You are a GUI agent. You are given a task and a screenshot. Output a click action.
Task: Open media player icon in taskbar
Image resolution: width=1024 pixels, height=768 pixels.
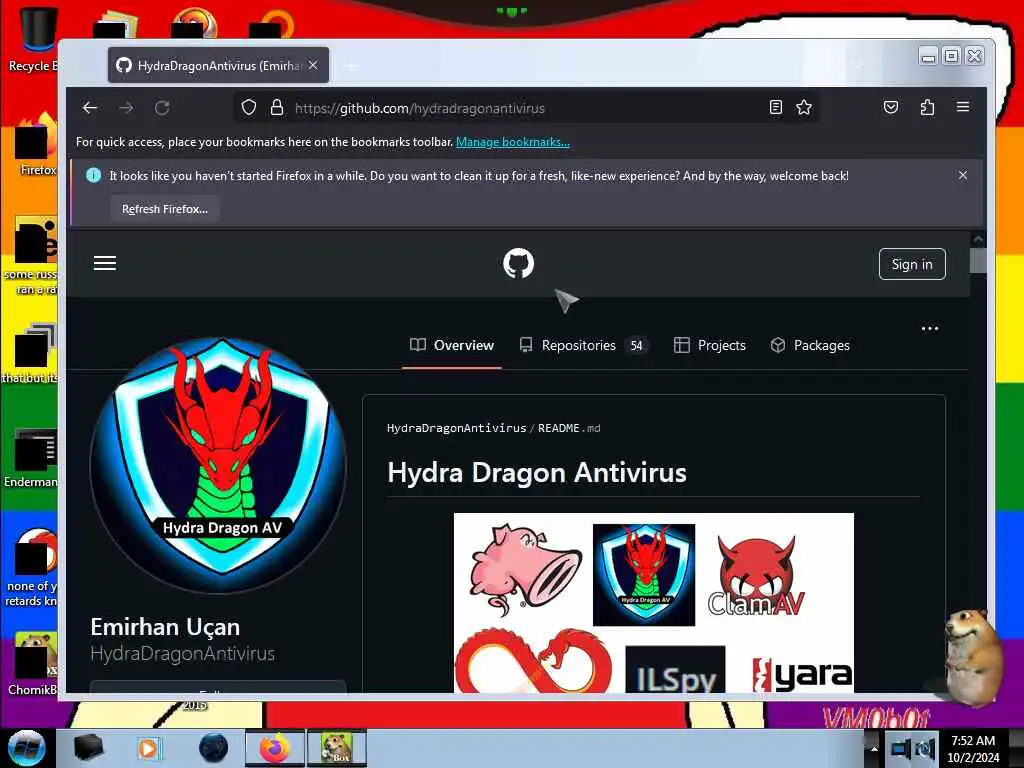coord(148,748)
